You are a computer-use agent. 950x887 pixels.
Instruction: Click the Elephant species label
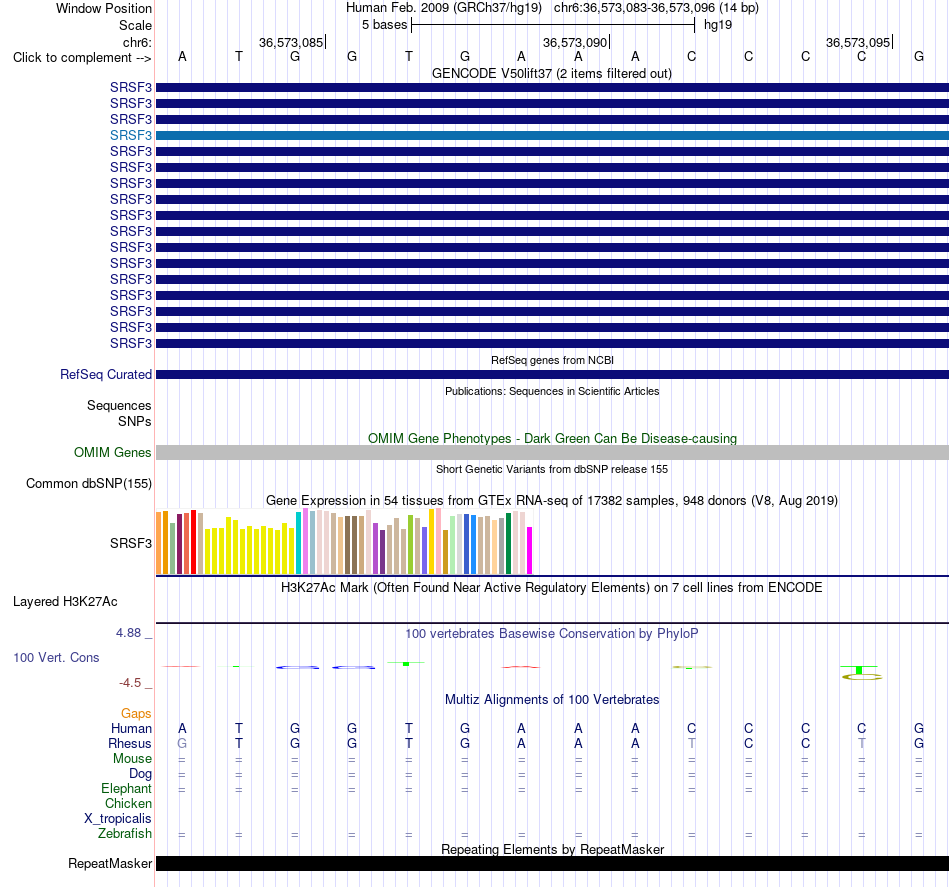126,788
